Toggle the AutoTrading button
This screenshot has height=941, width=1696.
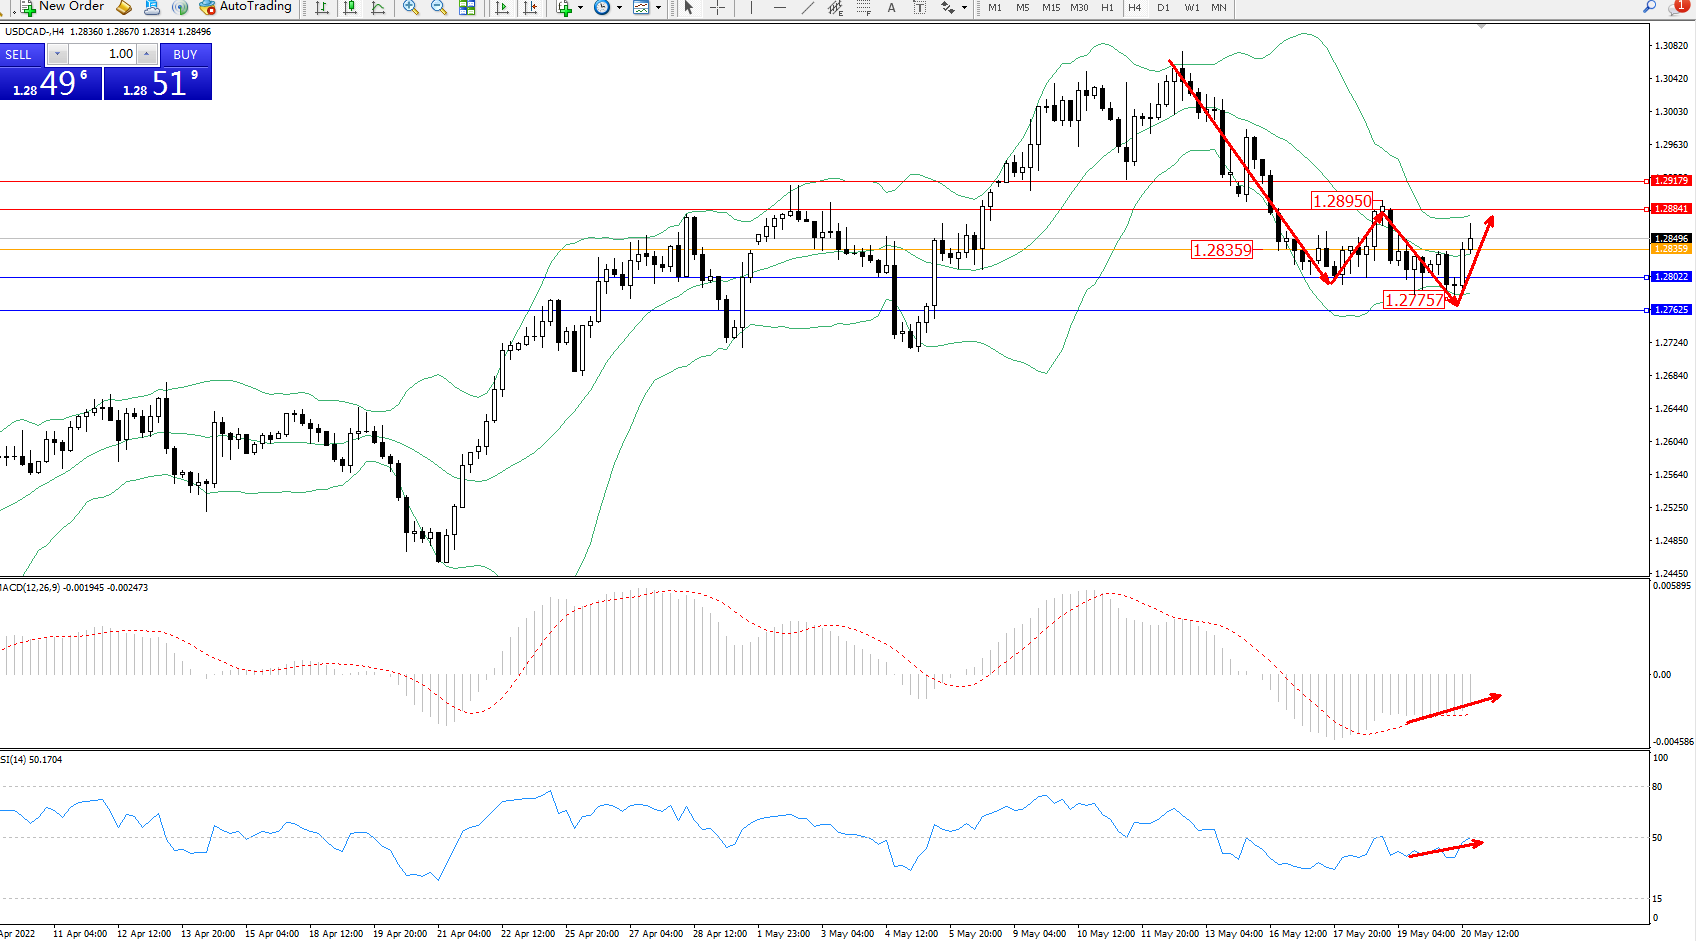(245, 7)
